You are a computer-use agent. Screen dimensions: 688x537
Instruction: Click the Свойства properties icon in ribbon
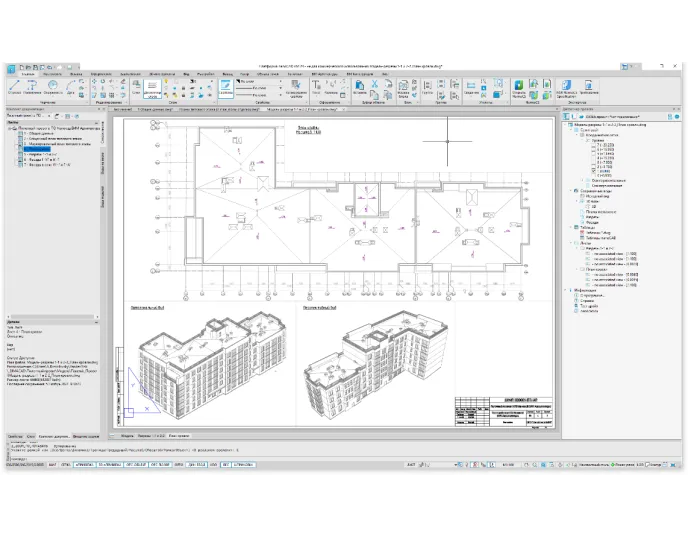pyautogui.click(x=228, y=88)
